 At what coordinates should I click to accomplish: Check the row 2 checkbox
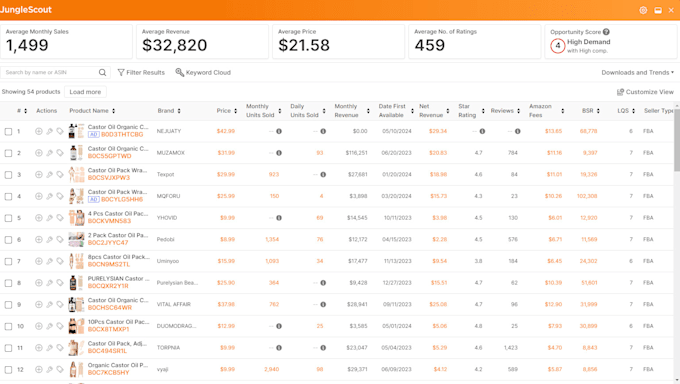[x=8, y=153]
